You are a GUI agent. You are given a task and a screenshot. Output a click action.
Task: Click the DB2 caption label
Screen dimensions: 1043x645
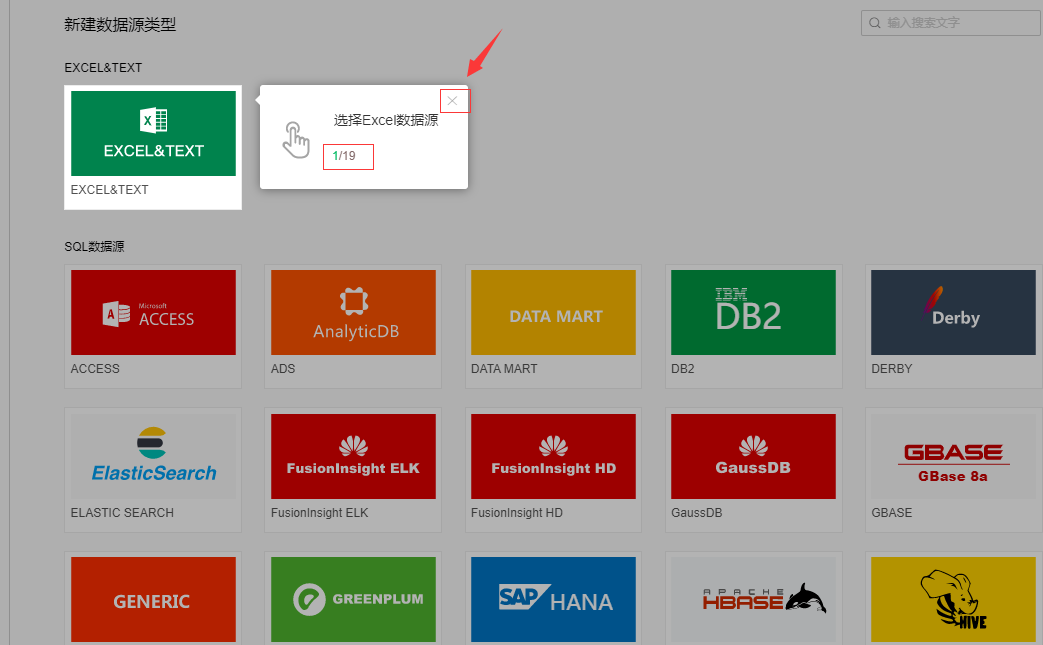coord(682,368)
